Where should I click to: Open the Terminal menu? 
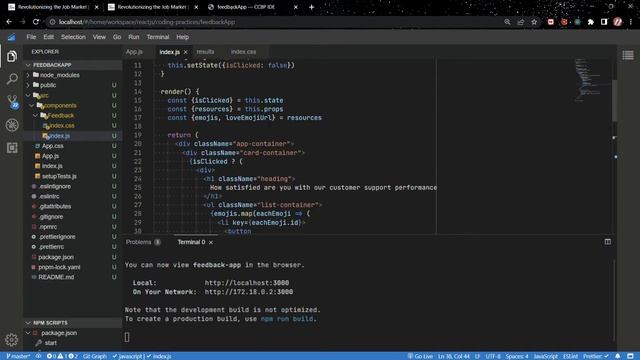tap(158, 37)
